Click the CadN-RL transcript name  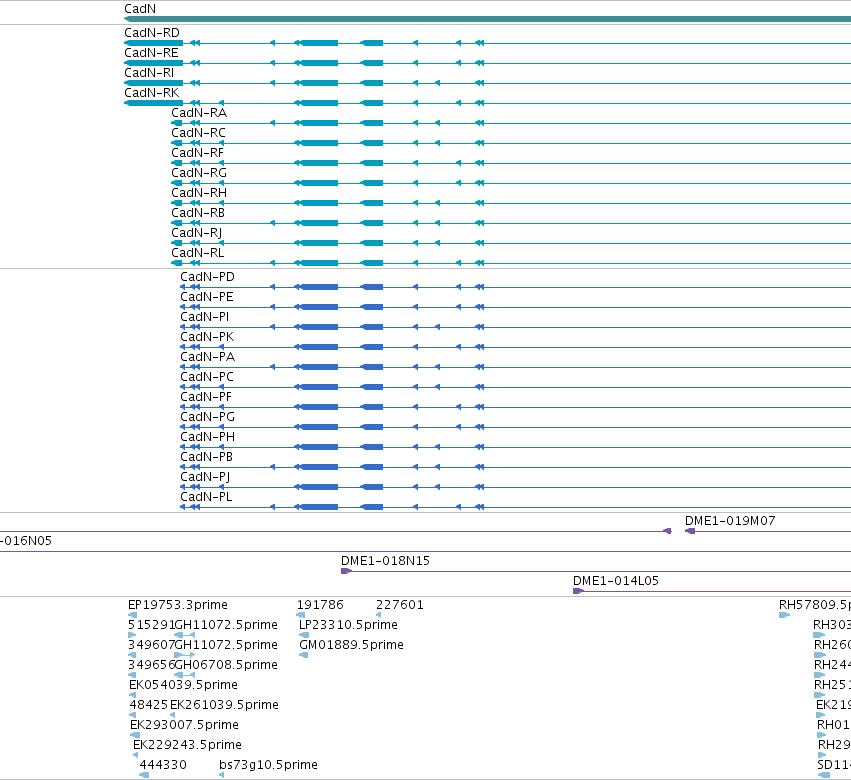point(198,253)
